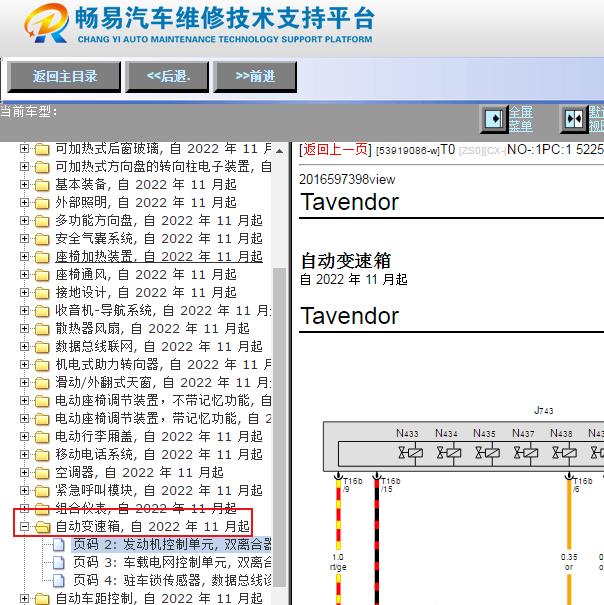Click the tree panel scrollbar up arrow
Viewport: 604px width, 605px height.
(279, 150)
